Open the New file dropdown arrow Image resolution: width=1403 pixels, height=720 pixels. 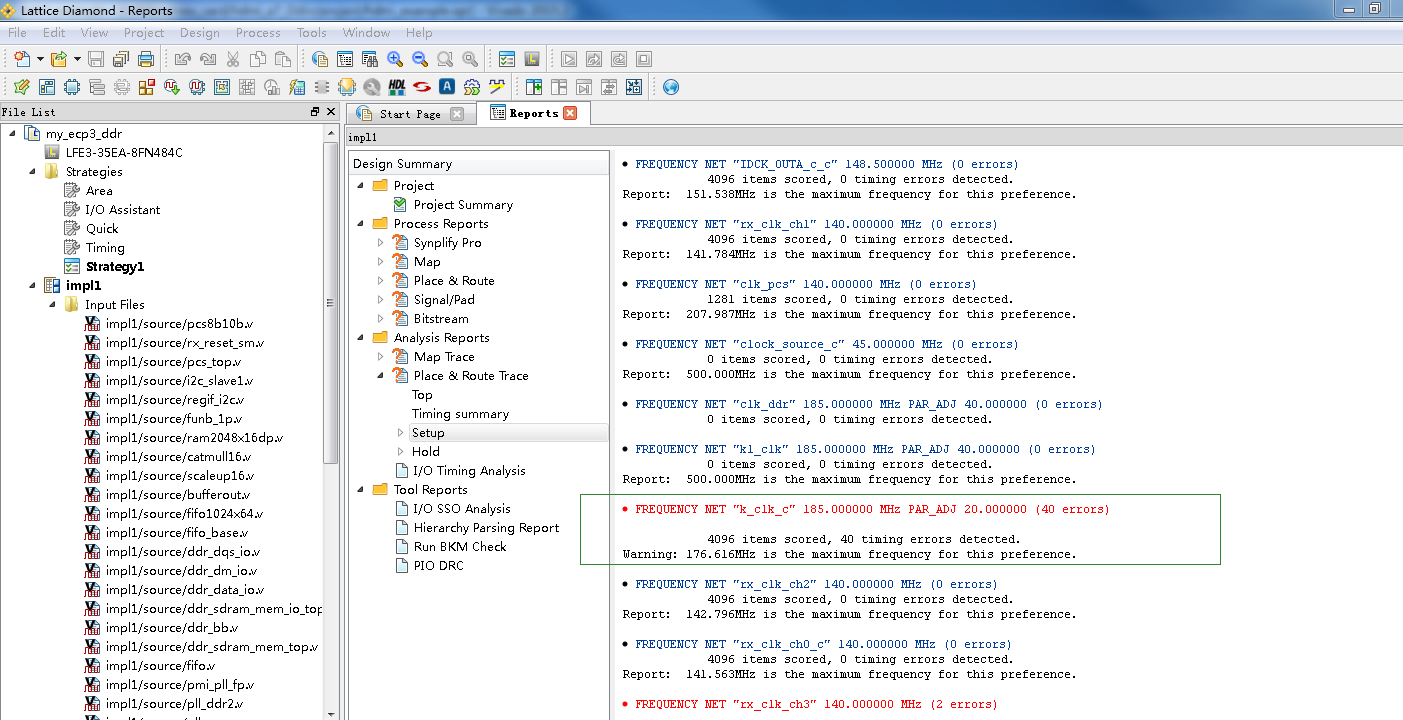point(40,59)
